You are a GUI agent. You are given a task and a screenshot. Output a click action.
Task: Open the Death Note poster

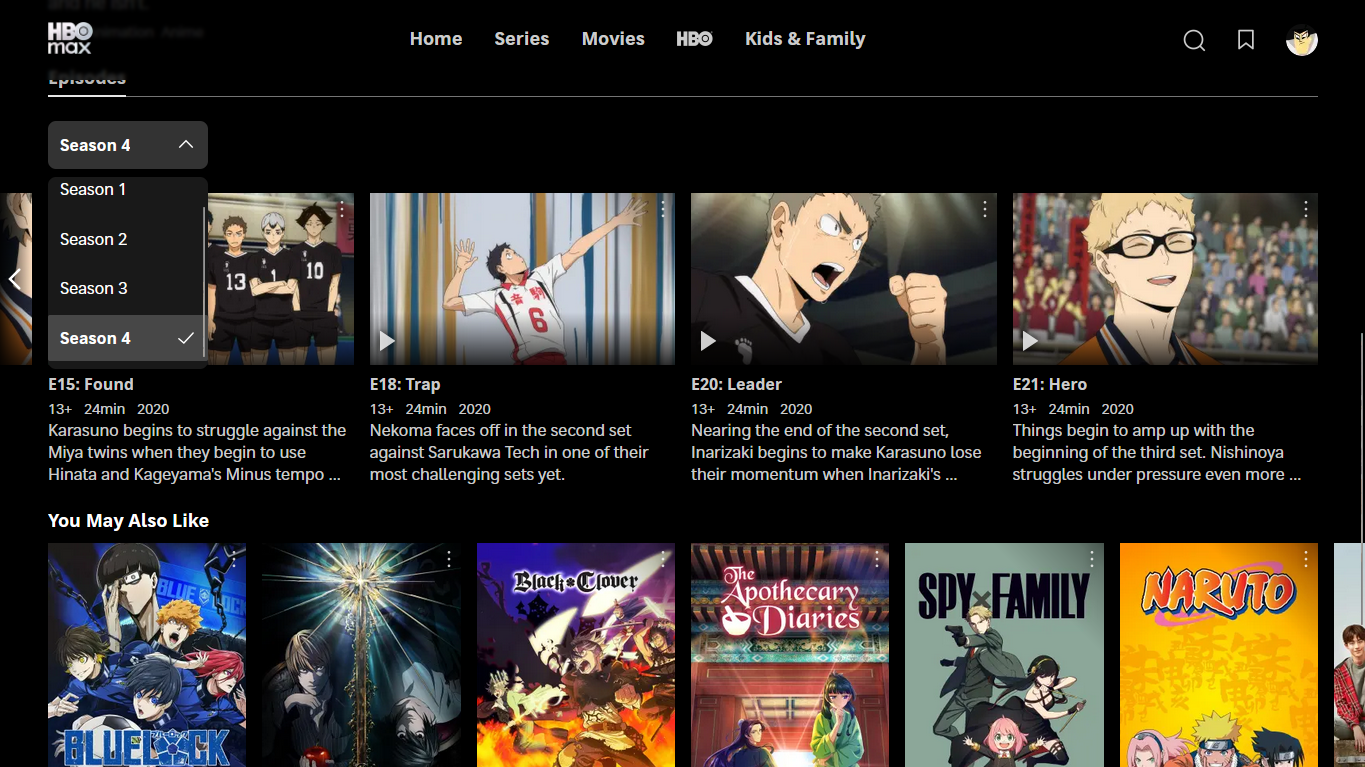(x=361, y=655)
